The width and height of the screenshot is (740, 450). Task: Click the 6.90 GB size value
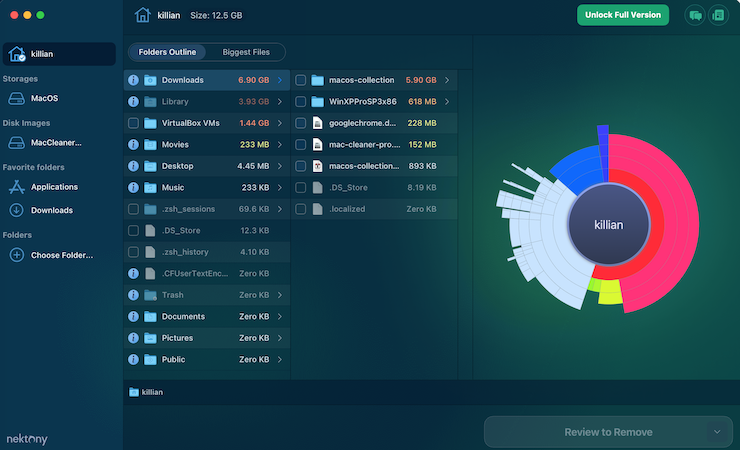pos(253,80)
